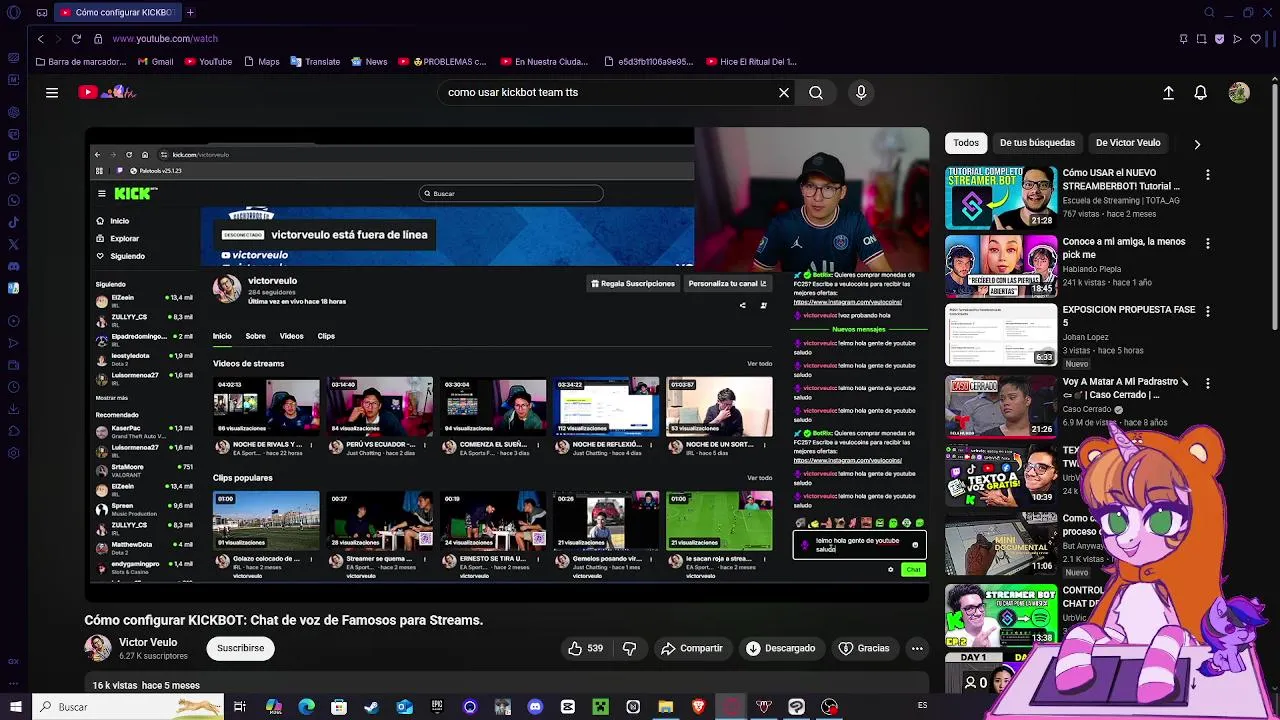
Task: Open Brave browser from the taskbar
Action: coord(698,707)
